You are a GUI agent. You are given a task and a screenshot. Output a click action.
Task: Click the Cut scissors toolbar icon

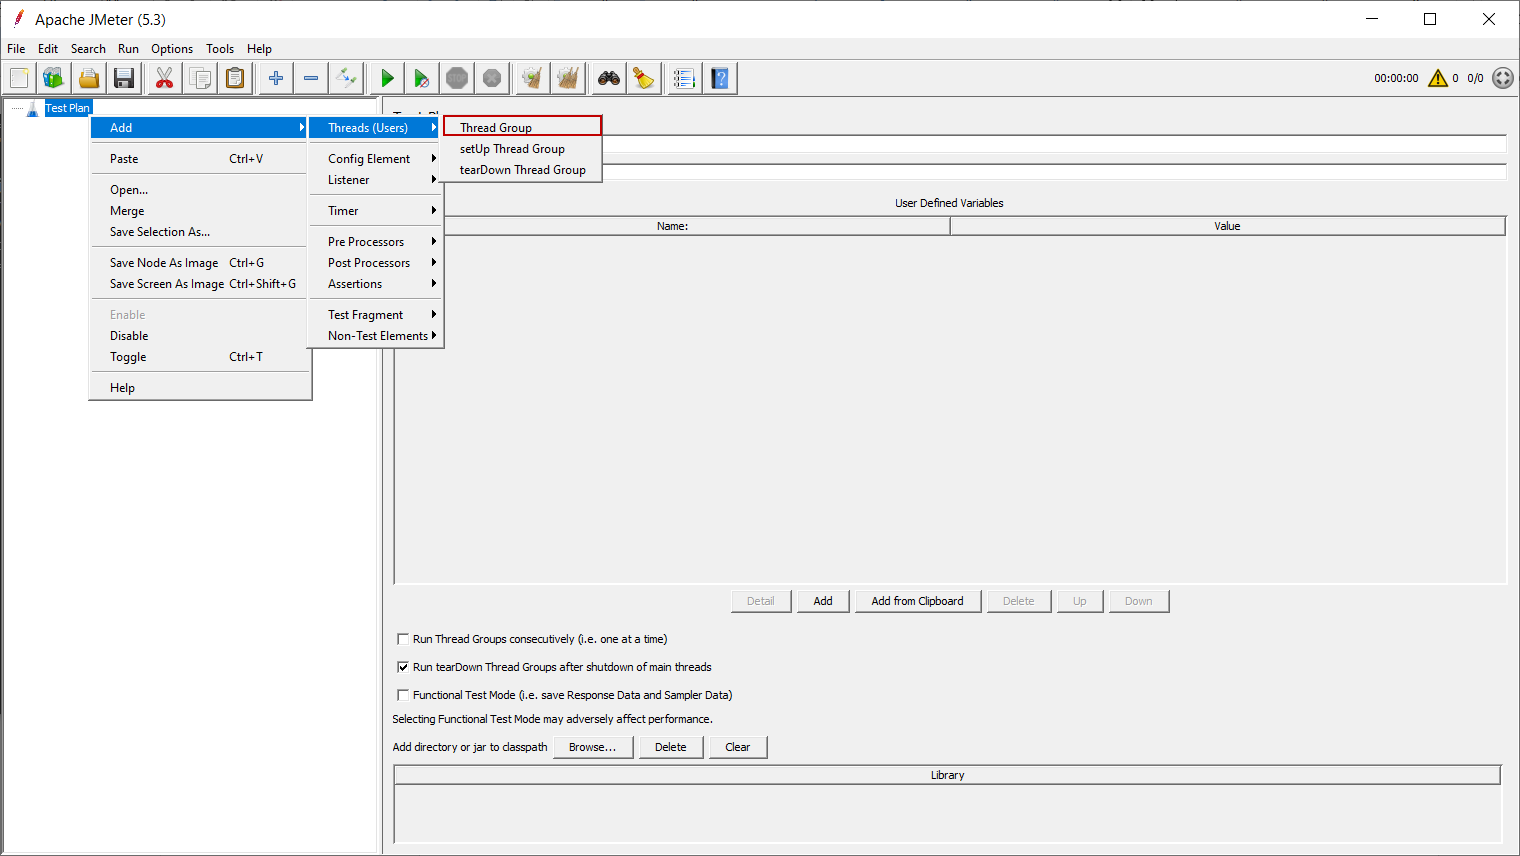tap(164, 78)
